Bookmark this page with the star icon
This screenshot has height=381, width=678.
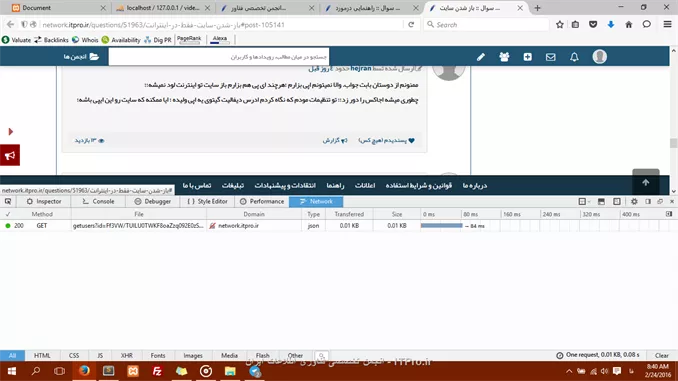pyautogui.click(x=560, y=25)
